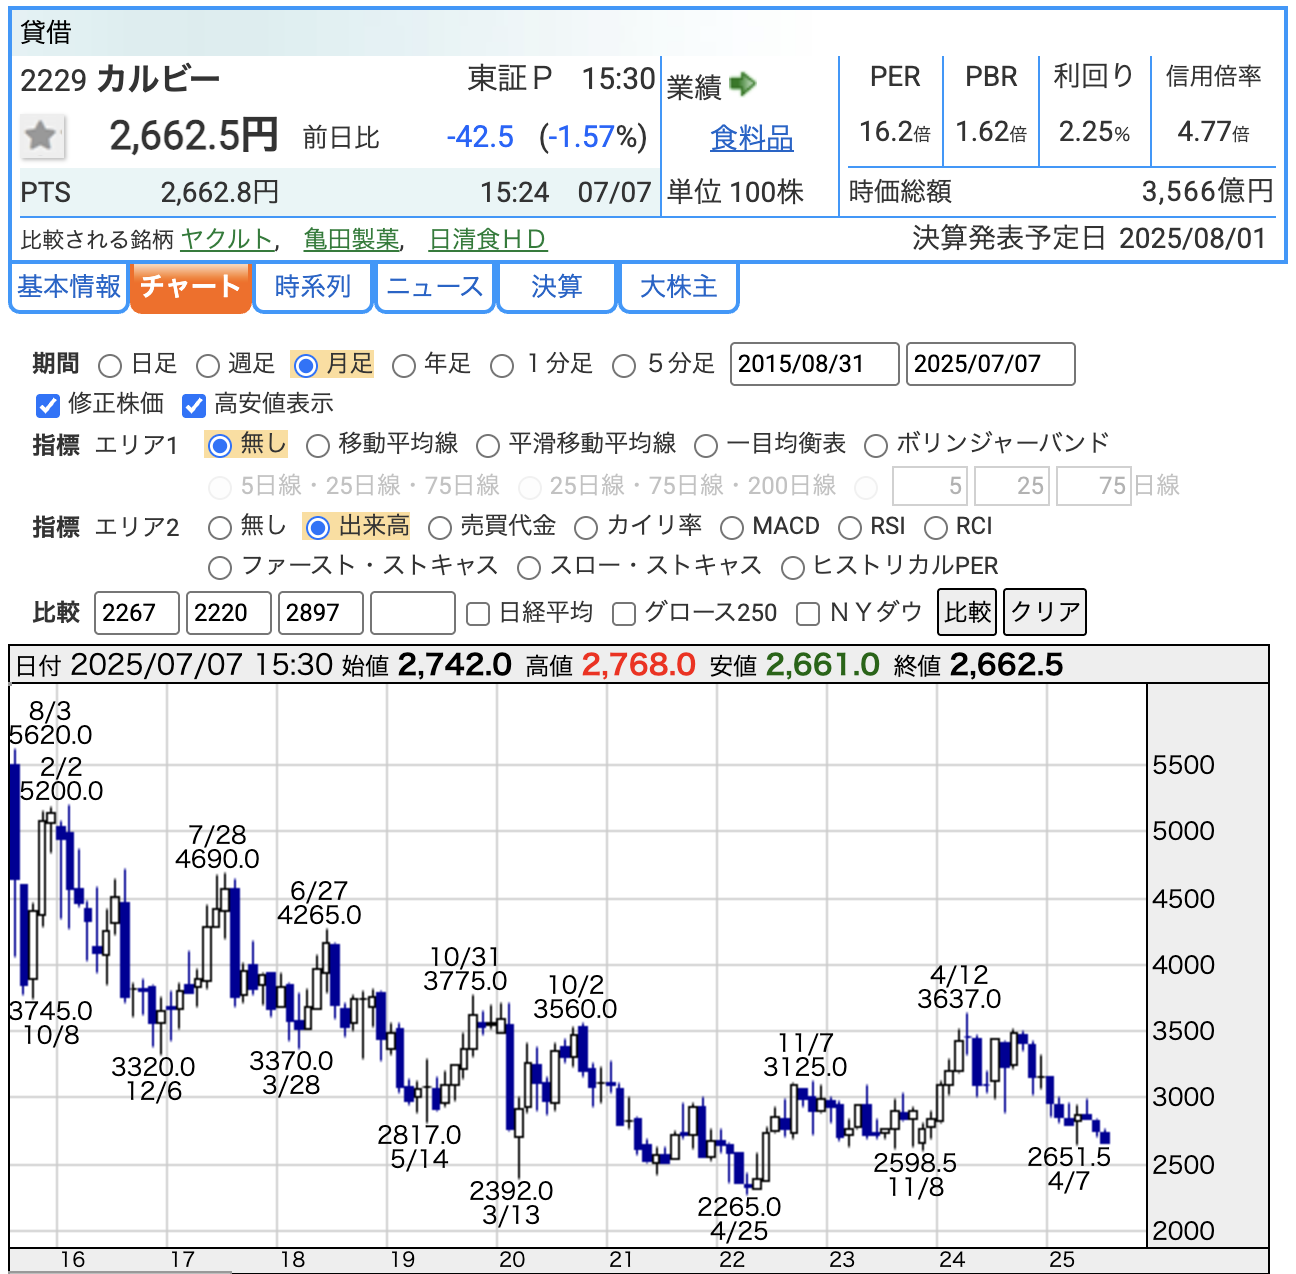
Task: Open the 食料品 sector link
Action: (x=751, y=138)
